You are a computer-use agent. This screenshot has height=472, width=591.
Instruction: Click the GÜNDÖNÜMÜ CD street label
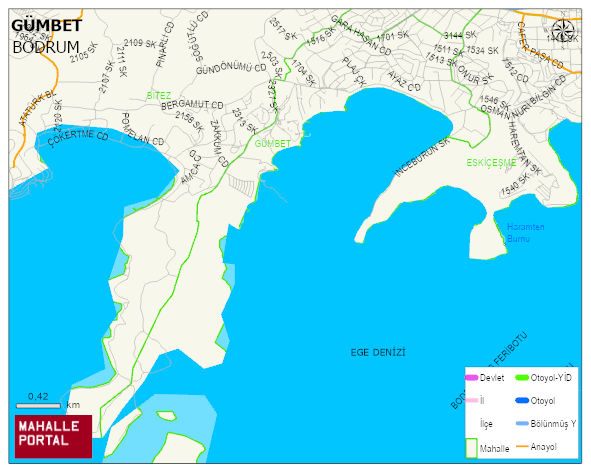(x=231, y=69)
